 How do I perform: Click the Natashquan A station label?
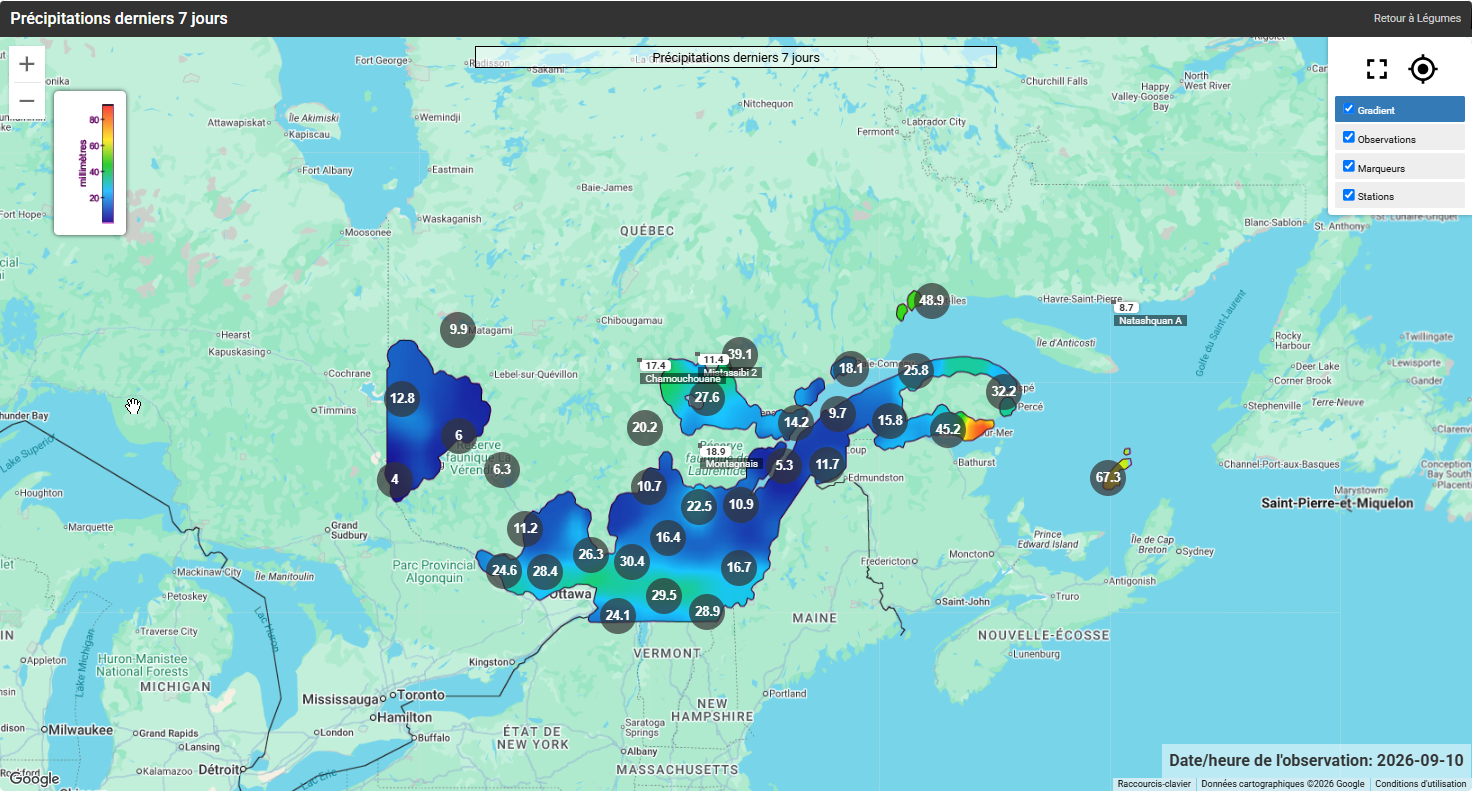[x=1150, y=320]
